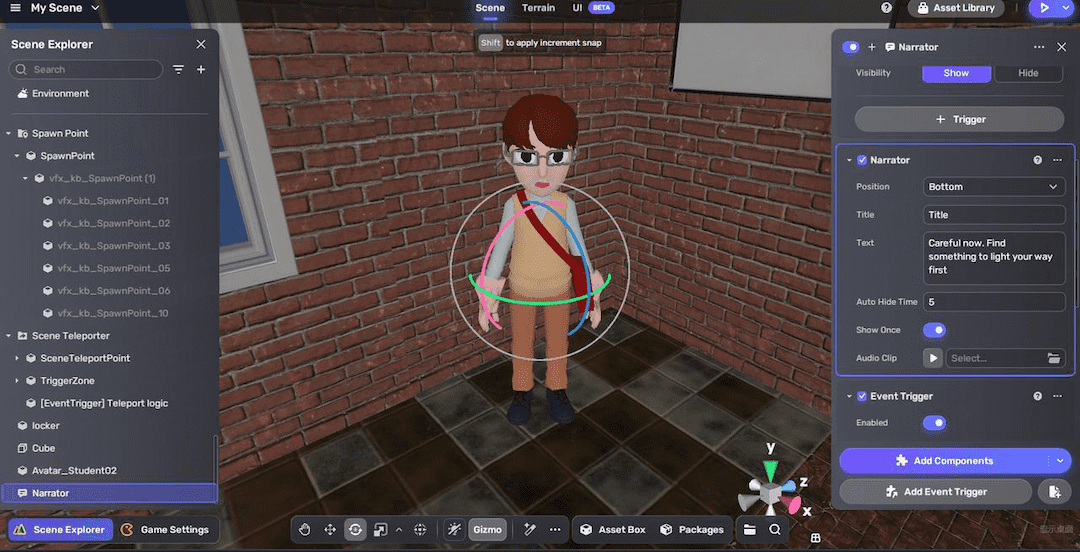Screen dimensions: 1080x552
Task: Click the Add Components button
Action: [x=945, y=461]
